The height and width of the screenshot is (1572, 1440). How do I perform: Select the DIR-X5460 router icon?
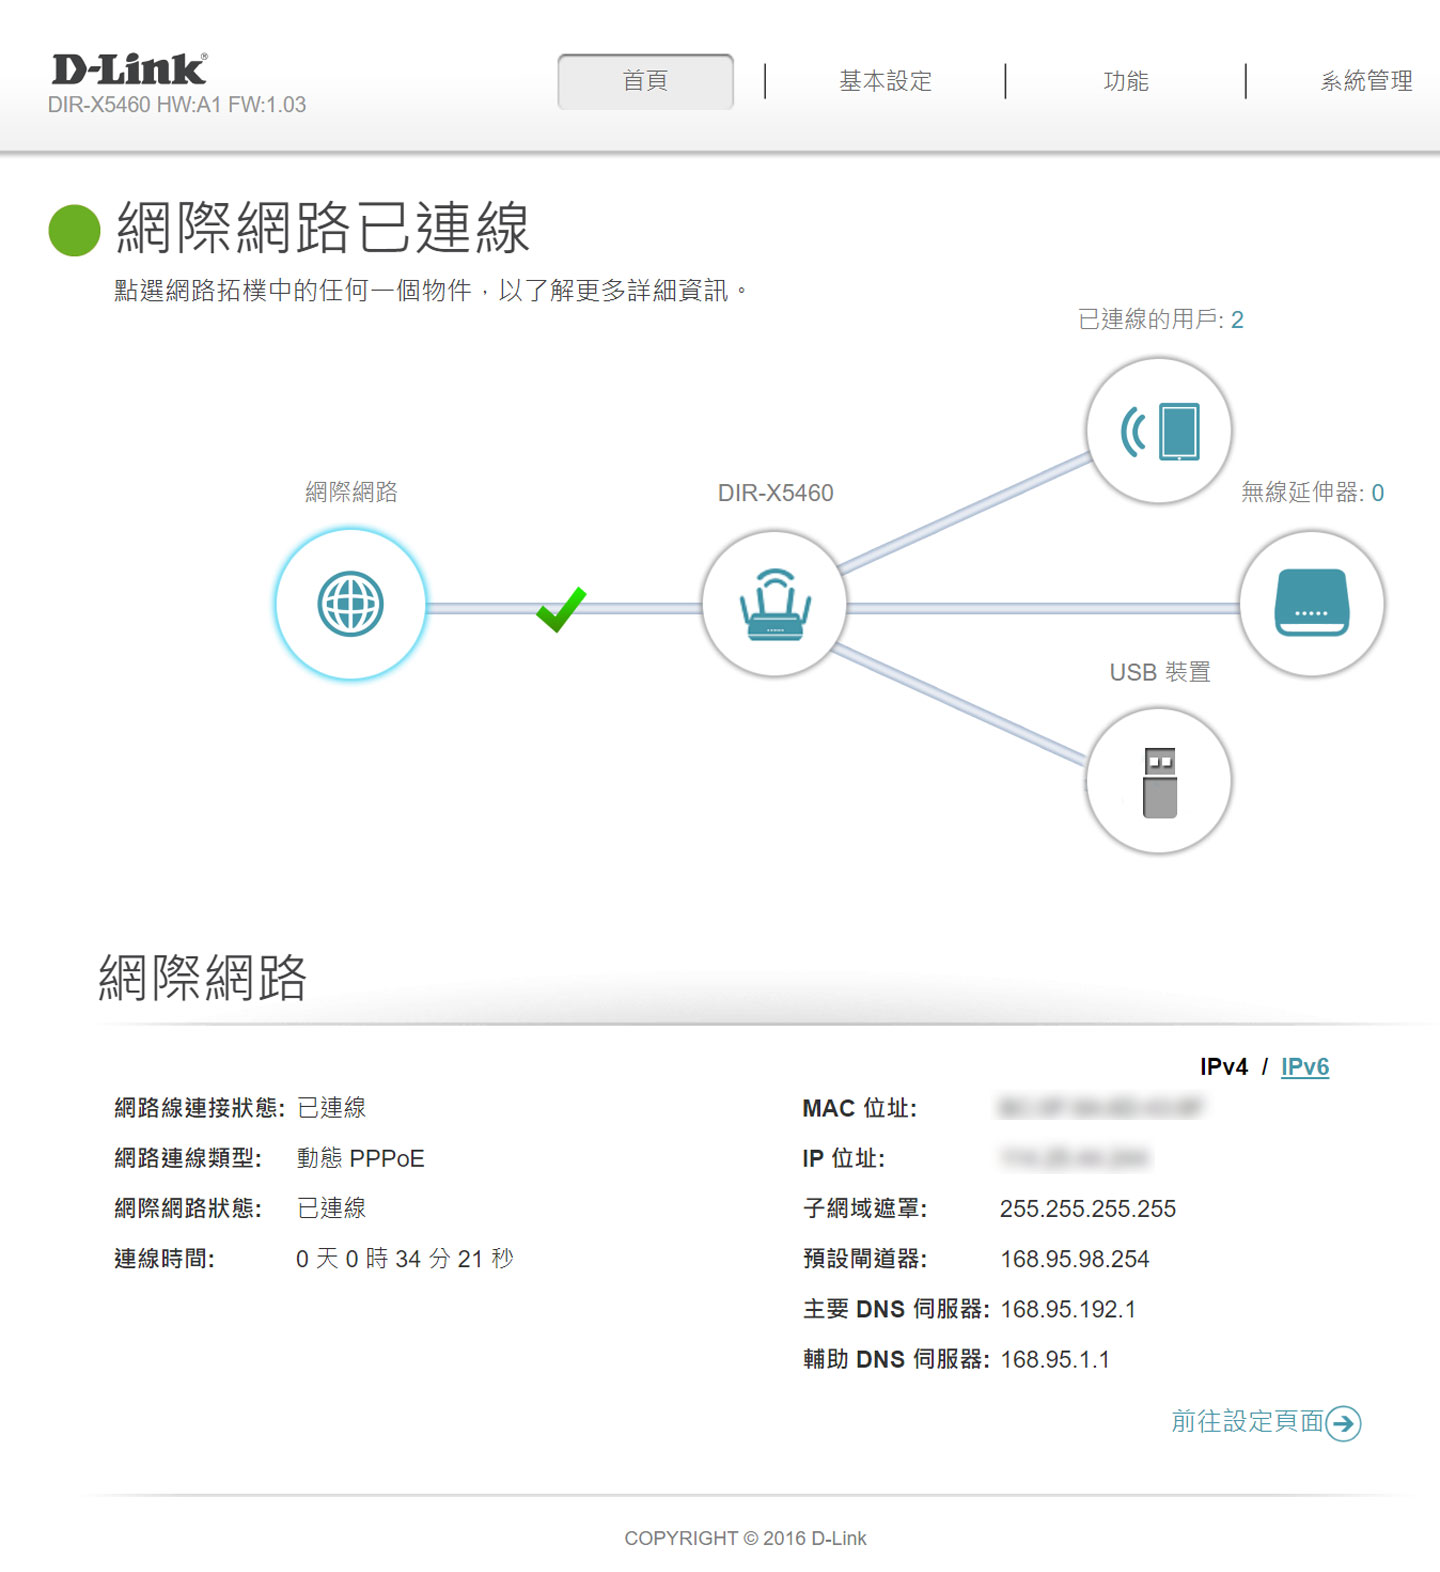775,604
